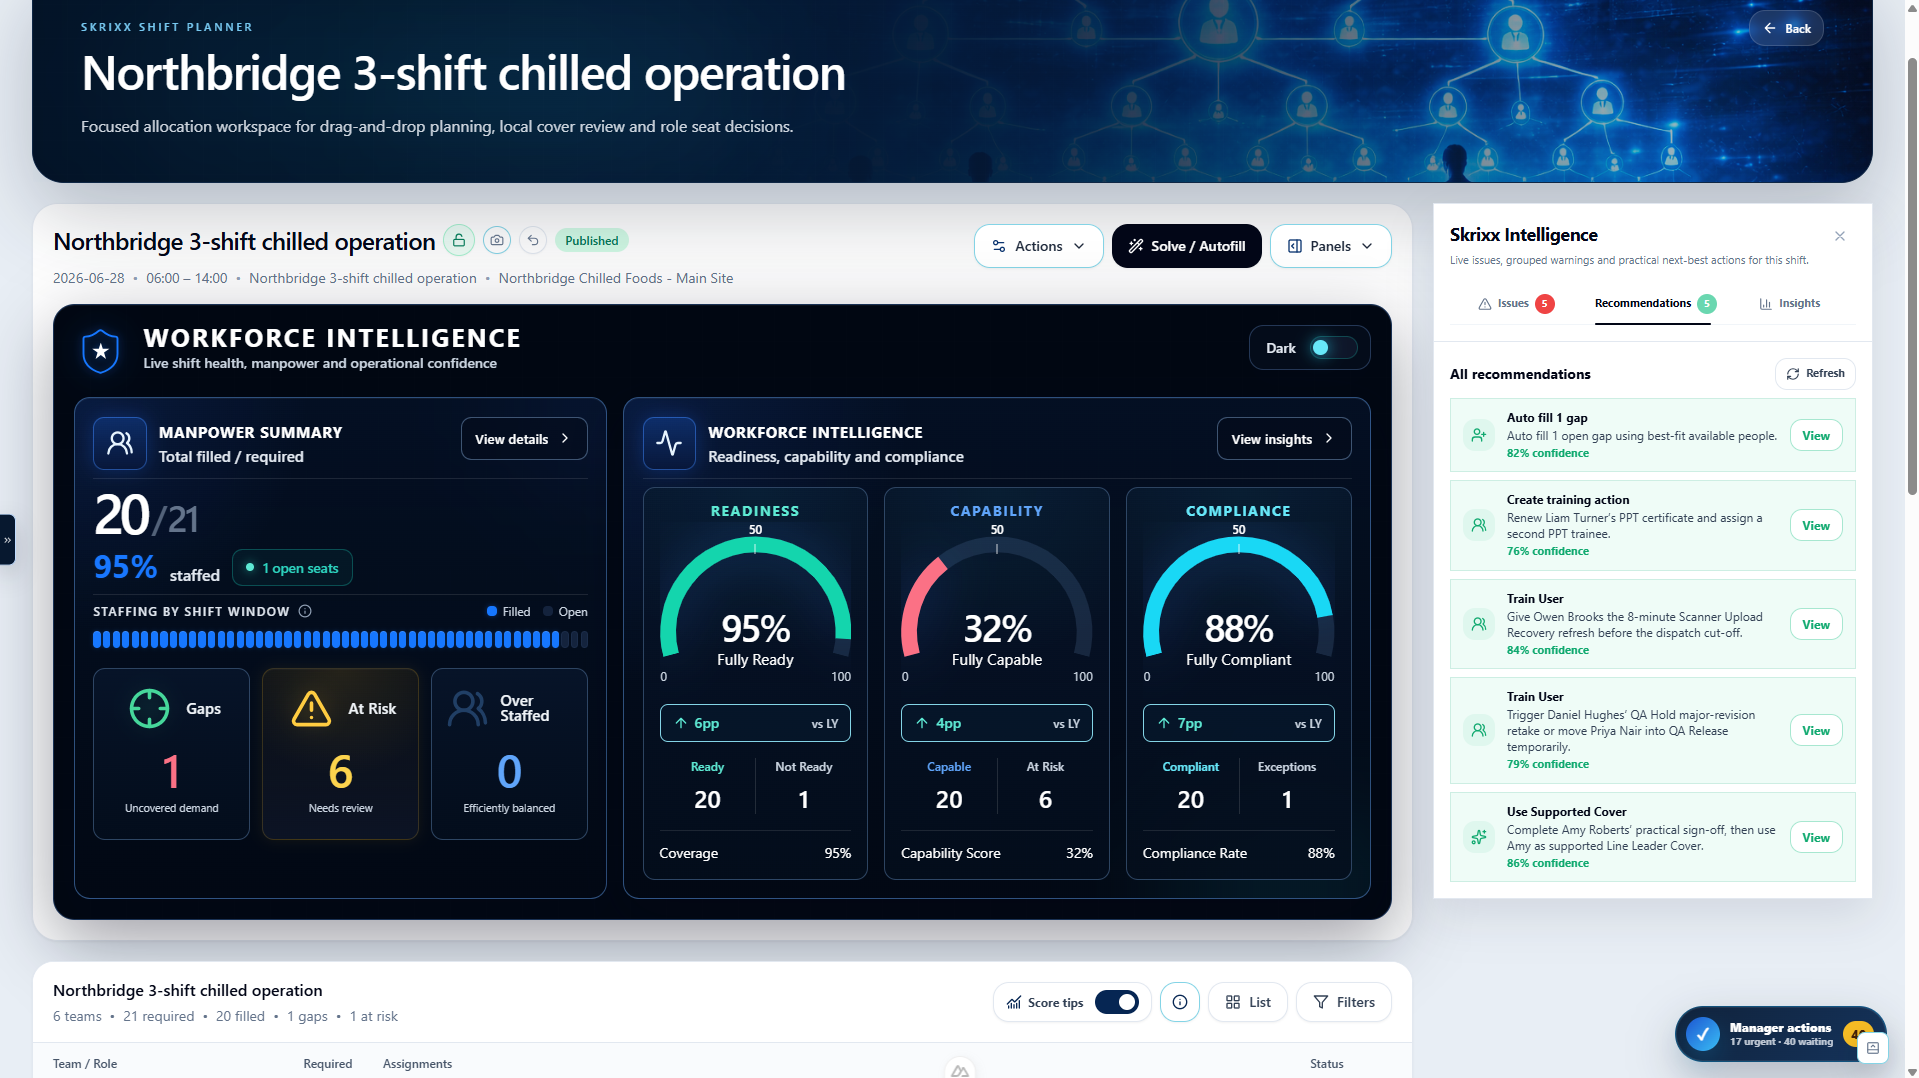Open the Actions dropdown

coord(1038,246)
